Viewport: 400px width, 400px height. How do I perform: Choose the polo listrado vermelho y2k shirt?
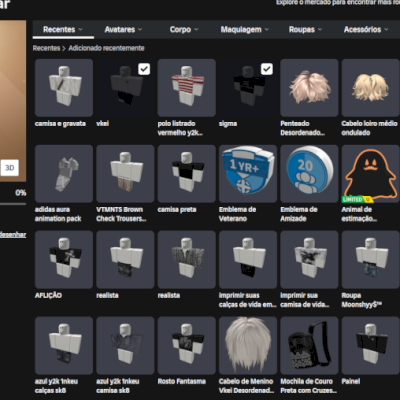pos(186,88)
